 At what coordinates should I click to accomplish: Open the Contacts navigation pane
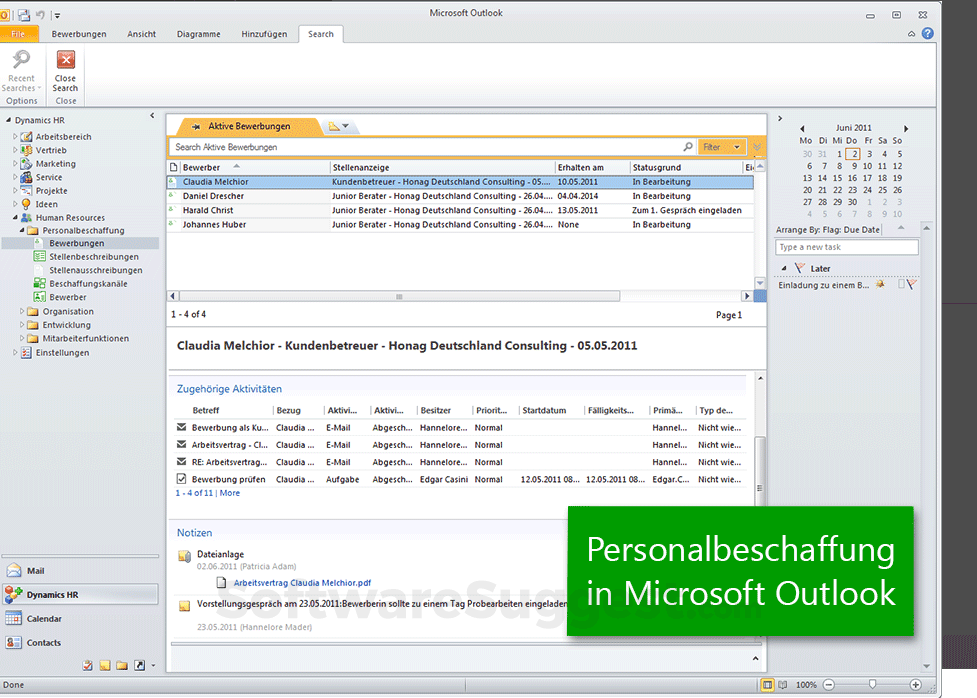(x=43, y=643)
